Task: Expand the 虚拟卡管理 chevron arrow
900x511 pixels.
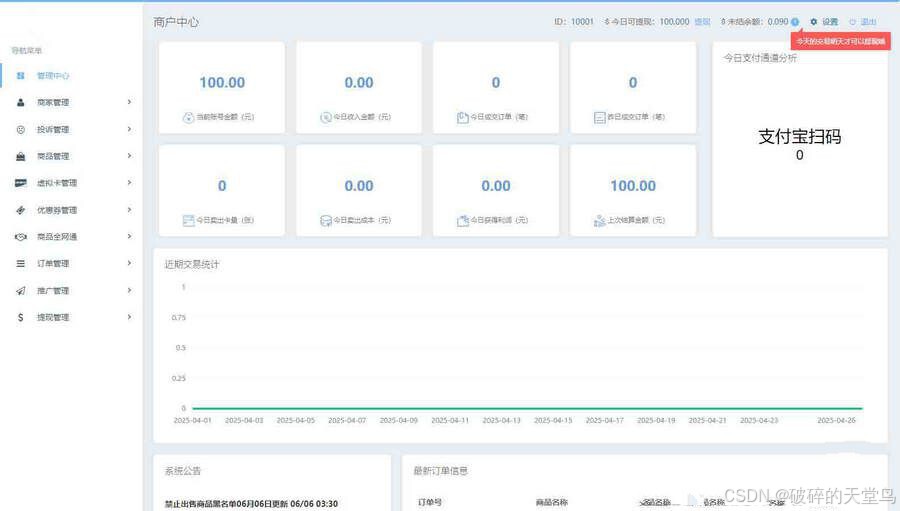Action: click(129, 183)
